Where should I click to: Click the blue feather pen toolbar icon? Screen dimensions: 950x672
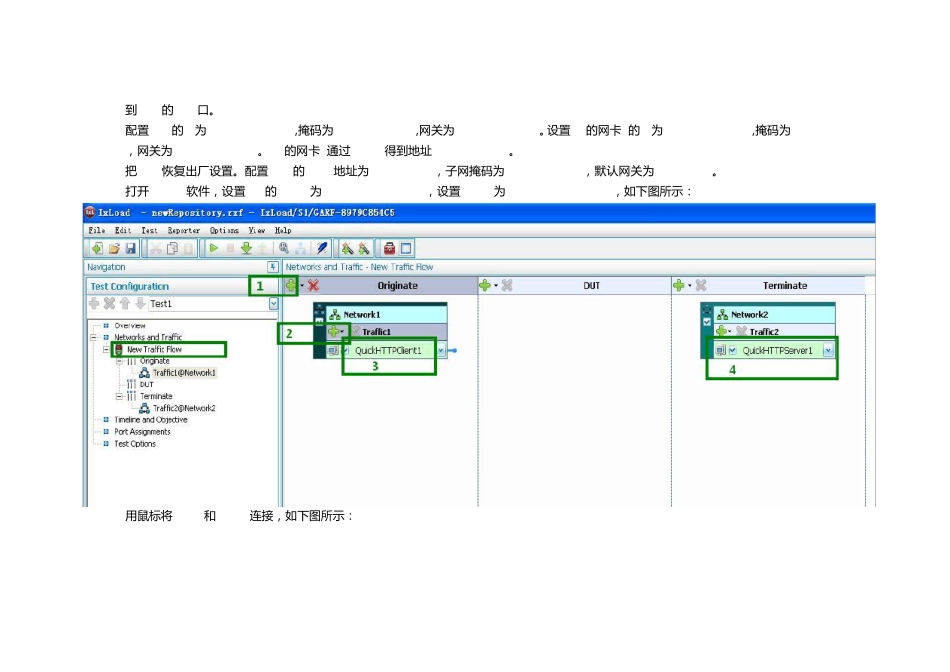322,248
